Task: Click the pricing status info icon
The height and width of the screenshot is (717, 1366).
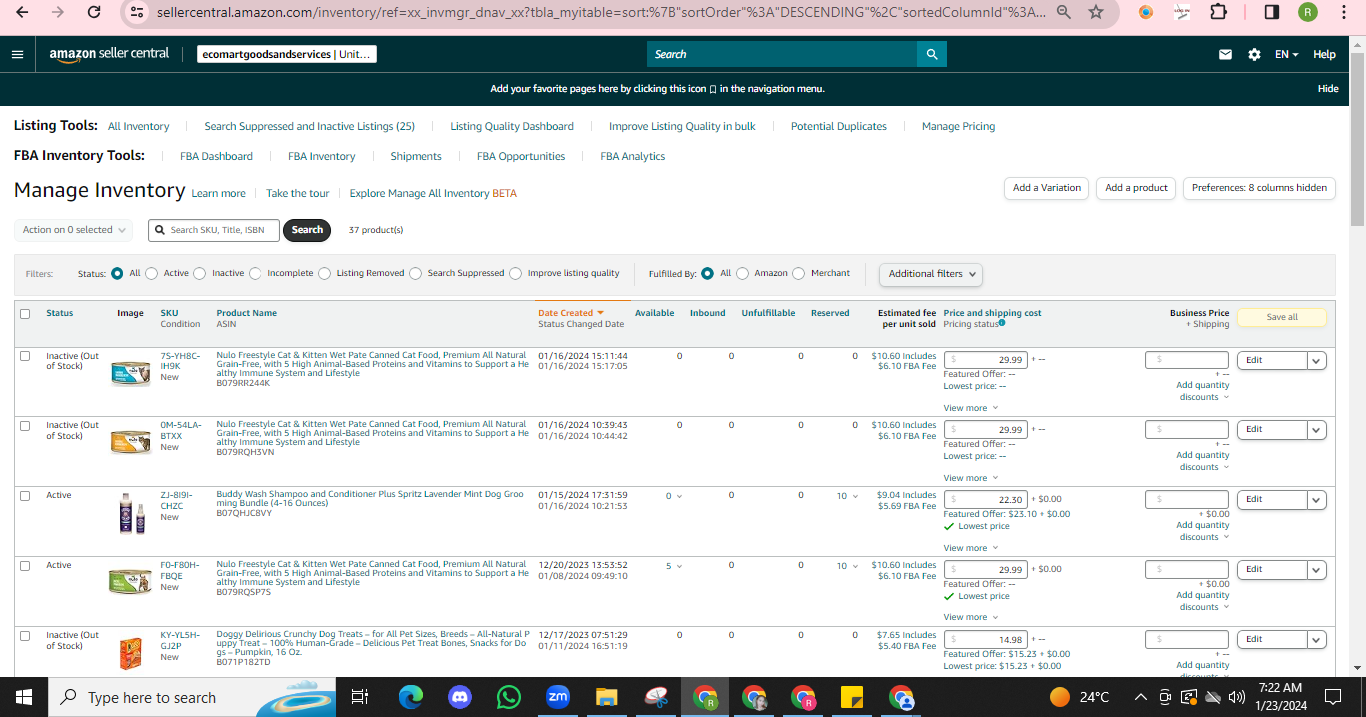Action: coord(1002,323)
